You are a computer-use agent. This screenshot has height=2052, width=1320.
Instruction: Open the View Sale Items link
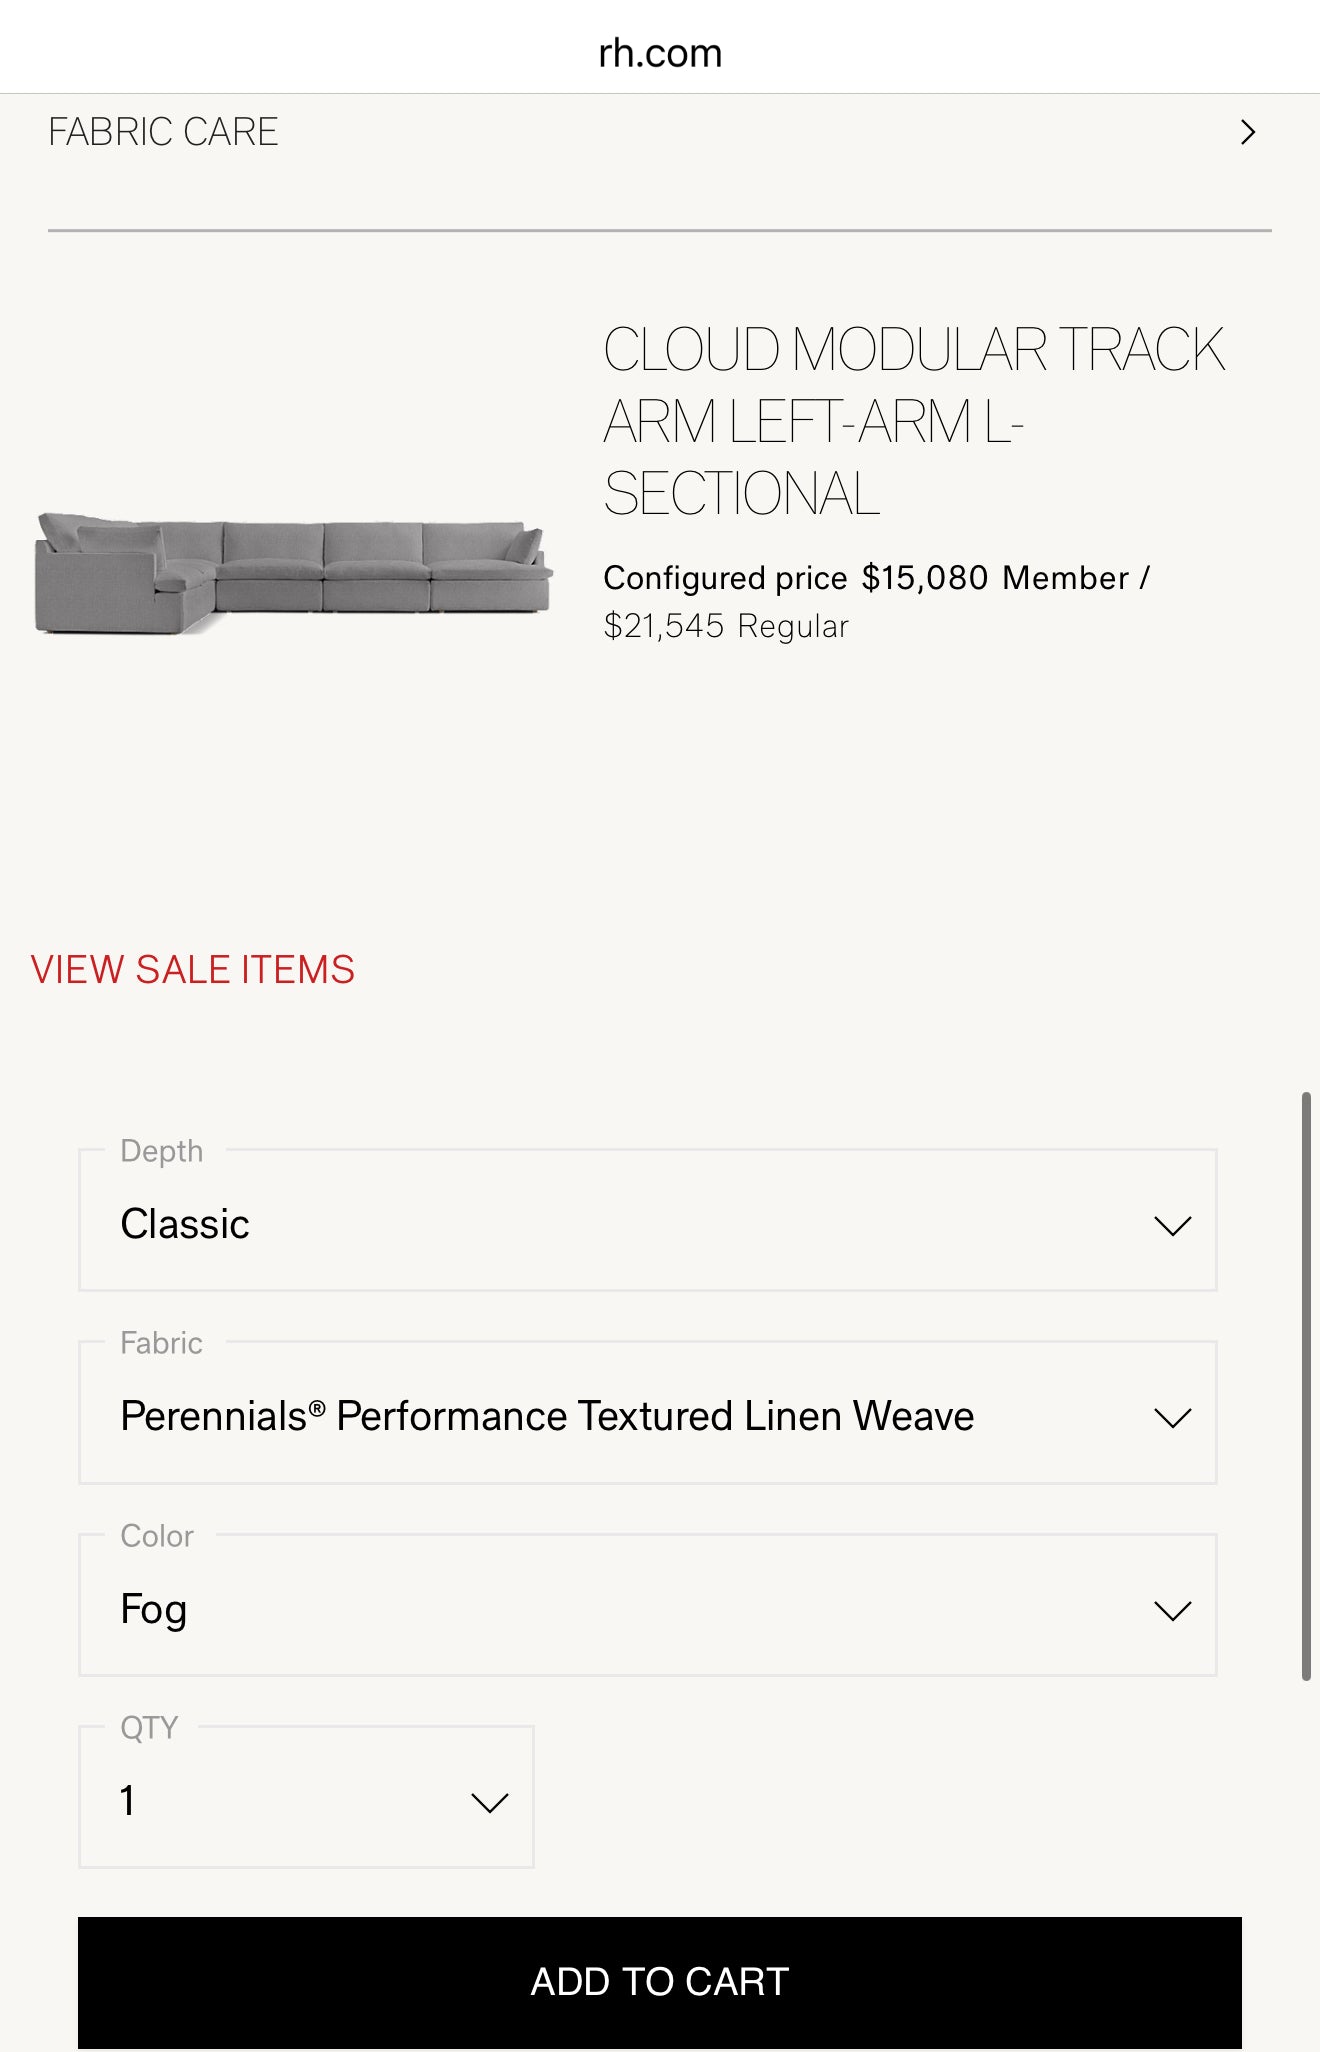click(193, 970)
